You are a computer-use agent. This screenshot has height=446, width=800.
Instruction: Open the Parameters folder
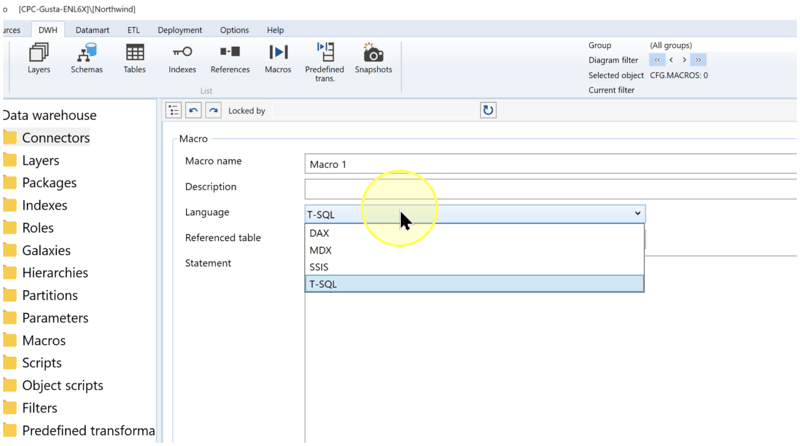pyautogui.click(x=45, y=317)
